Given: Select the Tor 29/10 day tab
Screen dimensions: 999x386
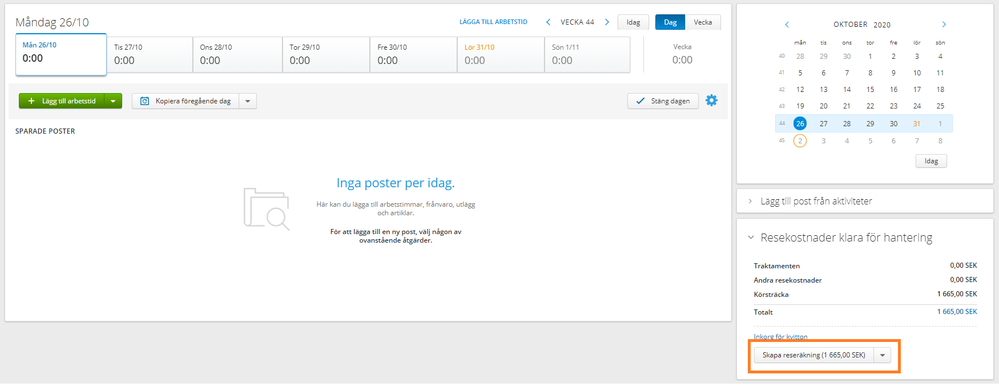Looking at the screenshot, I should (326, 55).
